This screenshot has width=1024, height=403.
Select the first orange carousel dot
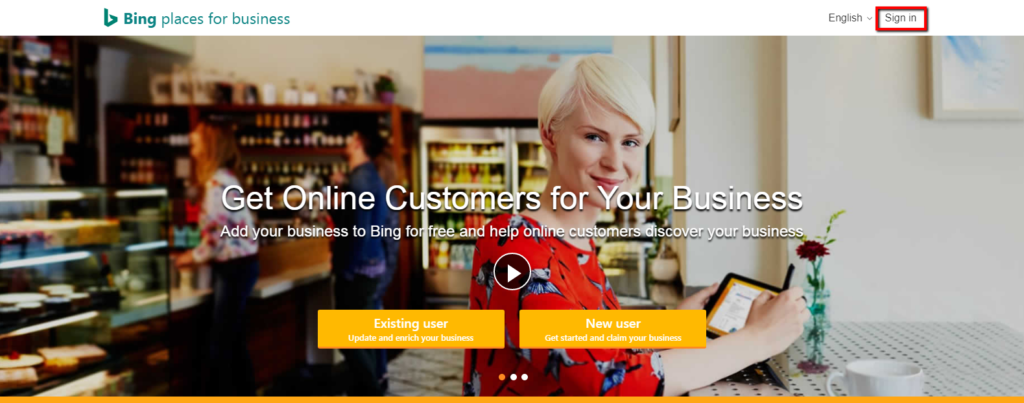pyautogui.click(x=502, y=377)
